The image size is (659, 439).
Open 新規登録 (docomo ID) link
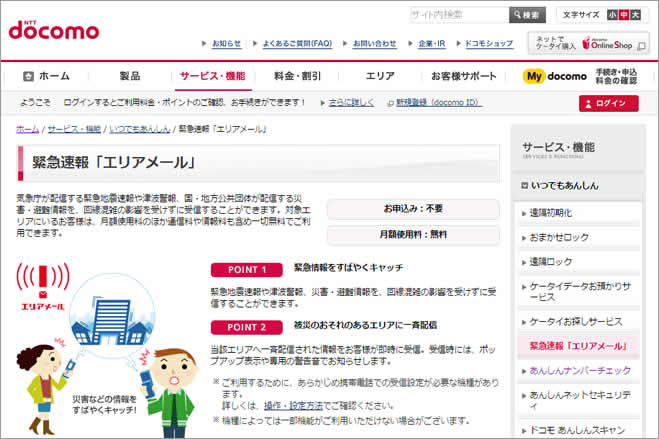tap(439, 103)
